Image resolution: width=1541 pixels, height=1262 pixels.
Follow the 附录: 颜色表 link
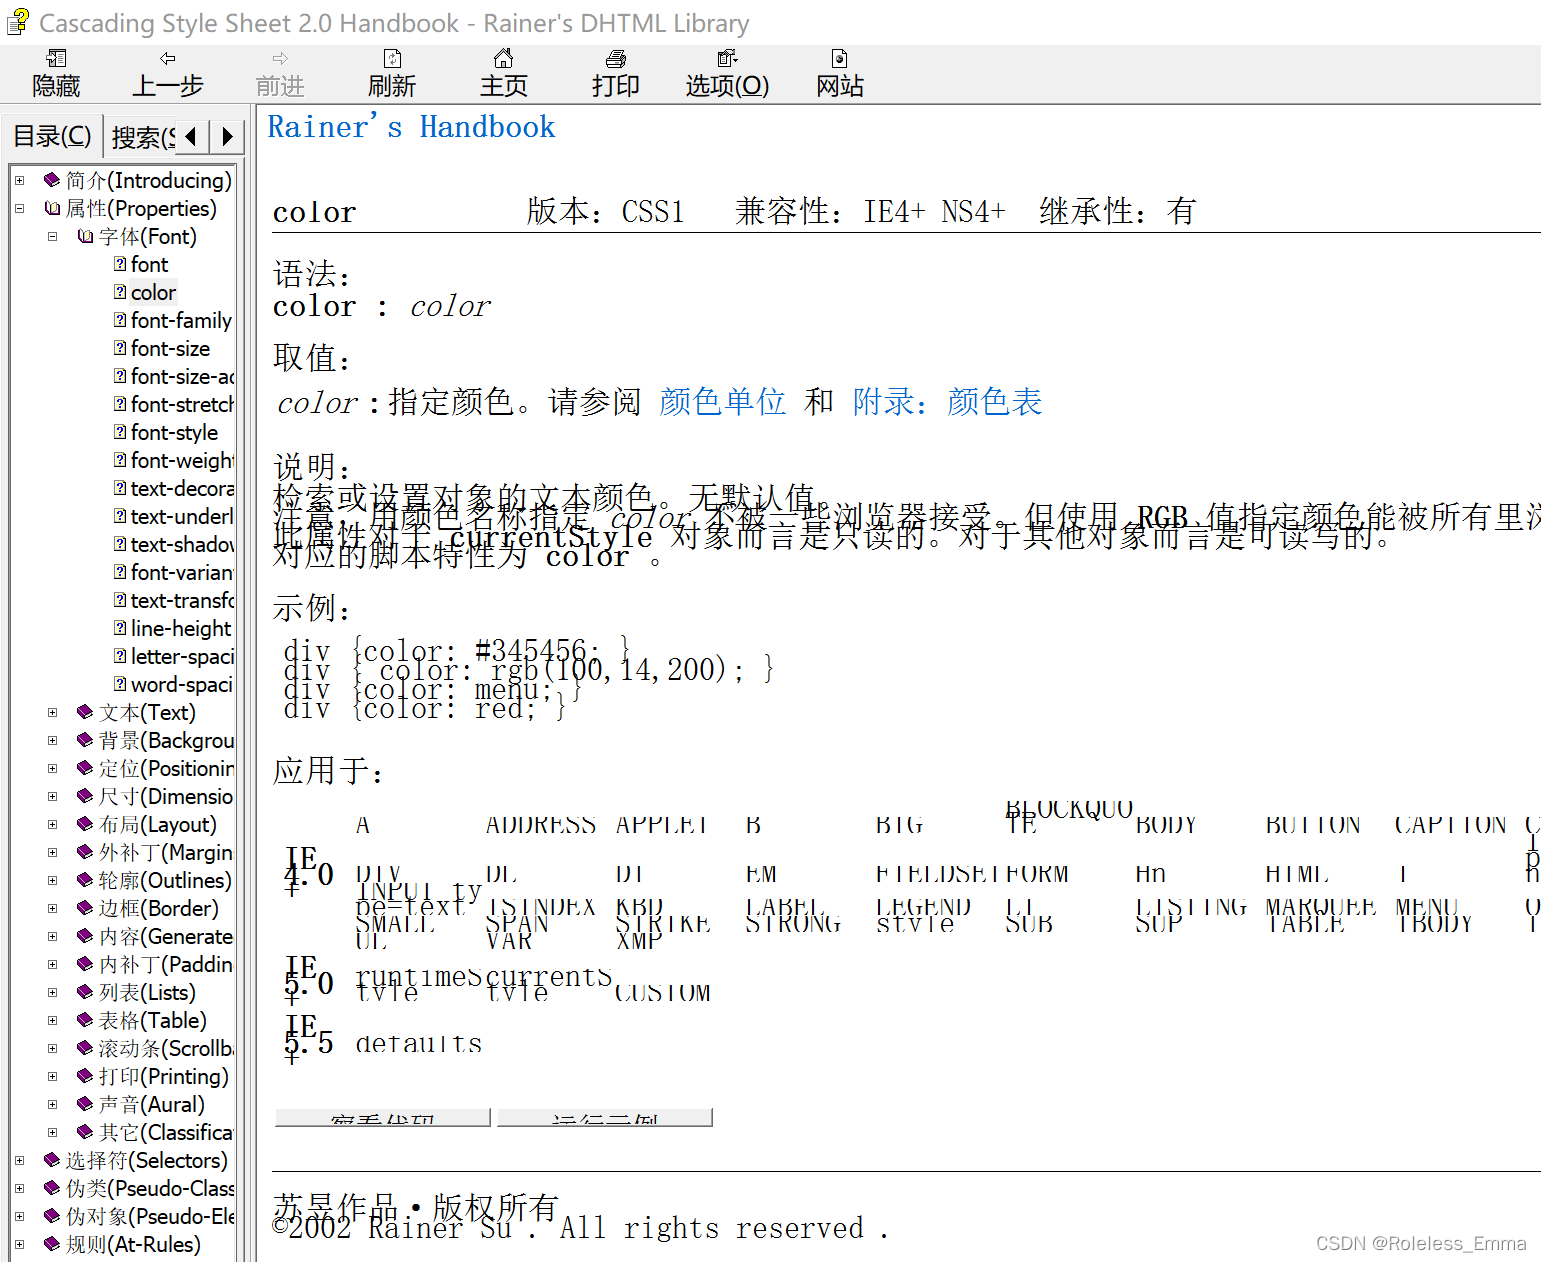pyautogui.click(x=947, y=402)
